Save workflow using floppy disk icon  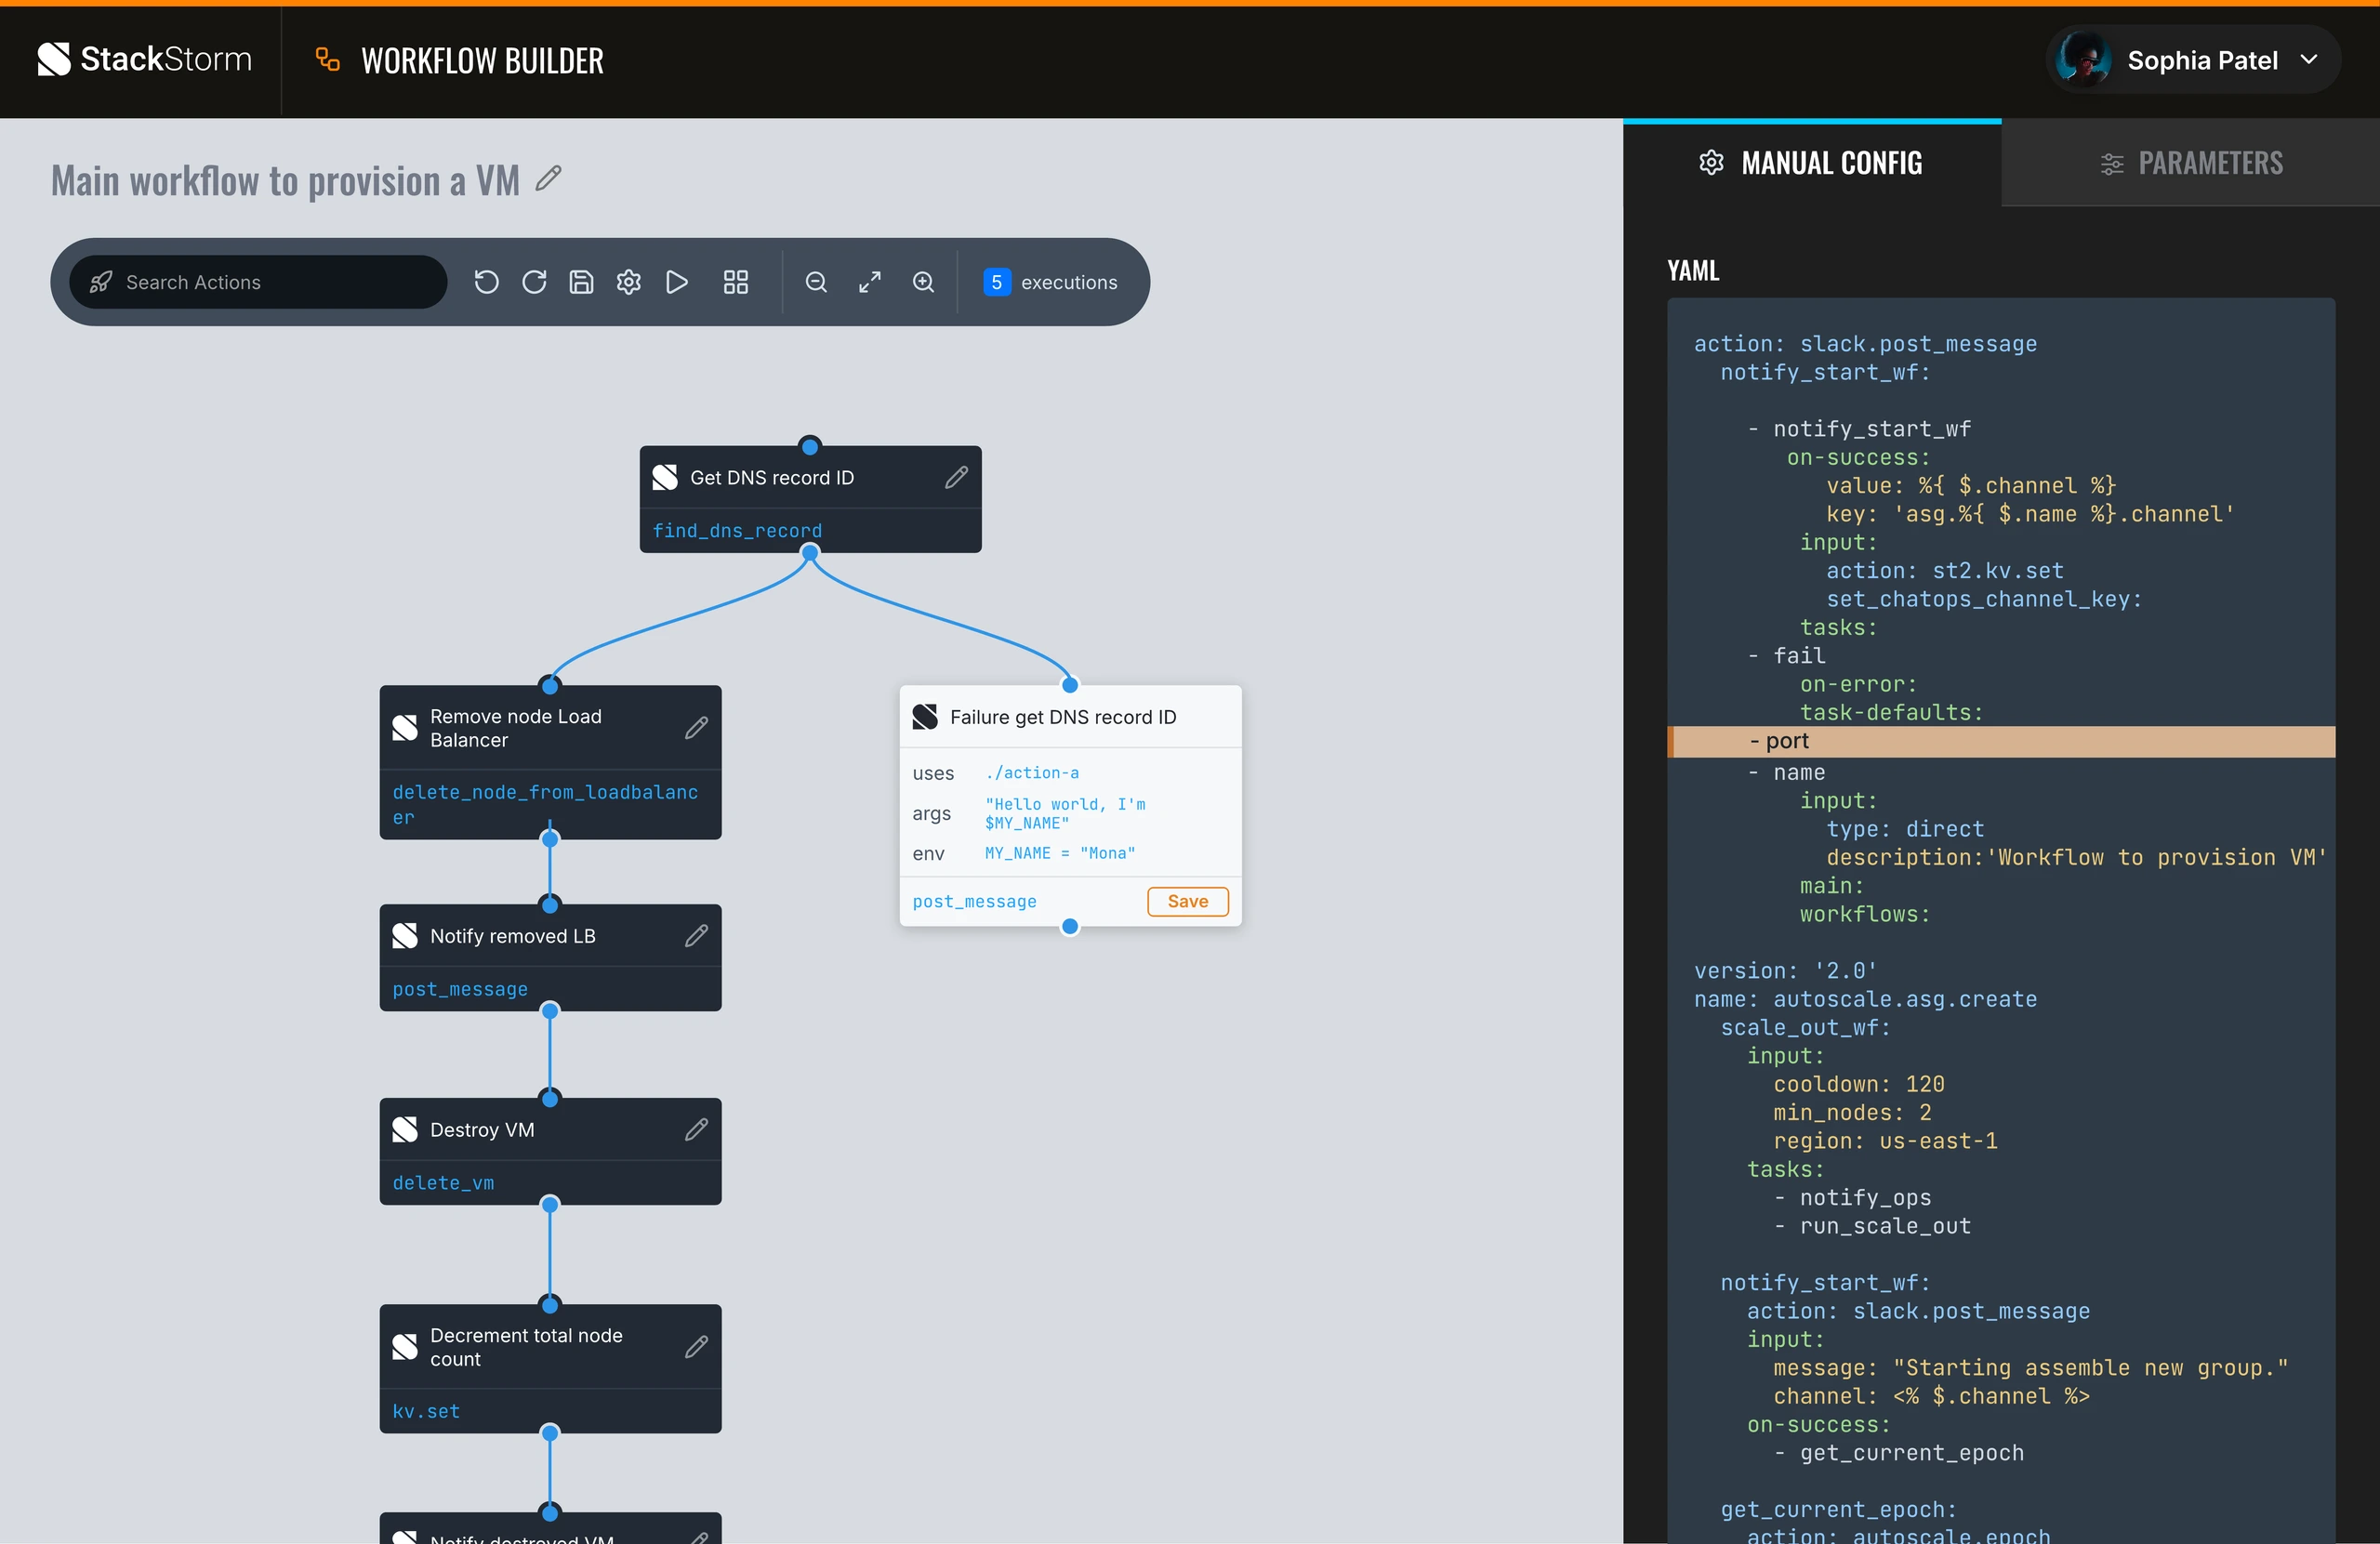581,282
